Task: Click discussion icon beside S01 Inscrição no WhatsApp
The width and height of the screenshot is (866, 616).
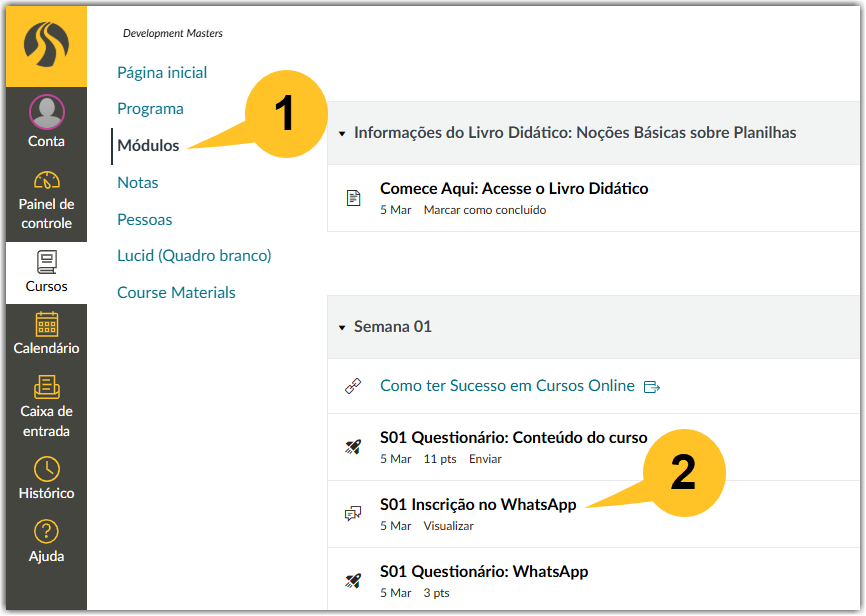Action: click(353, 513)
